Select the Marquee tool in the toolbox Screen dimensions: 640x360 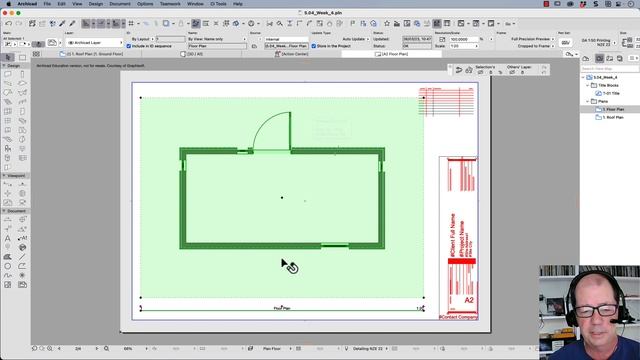pos(22,57)
